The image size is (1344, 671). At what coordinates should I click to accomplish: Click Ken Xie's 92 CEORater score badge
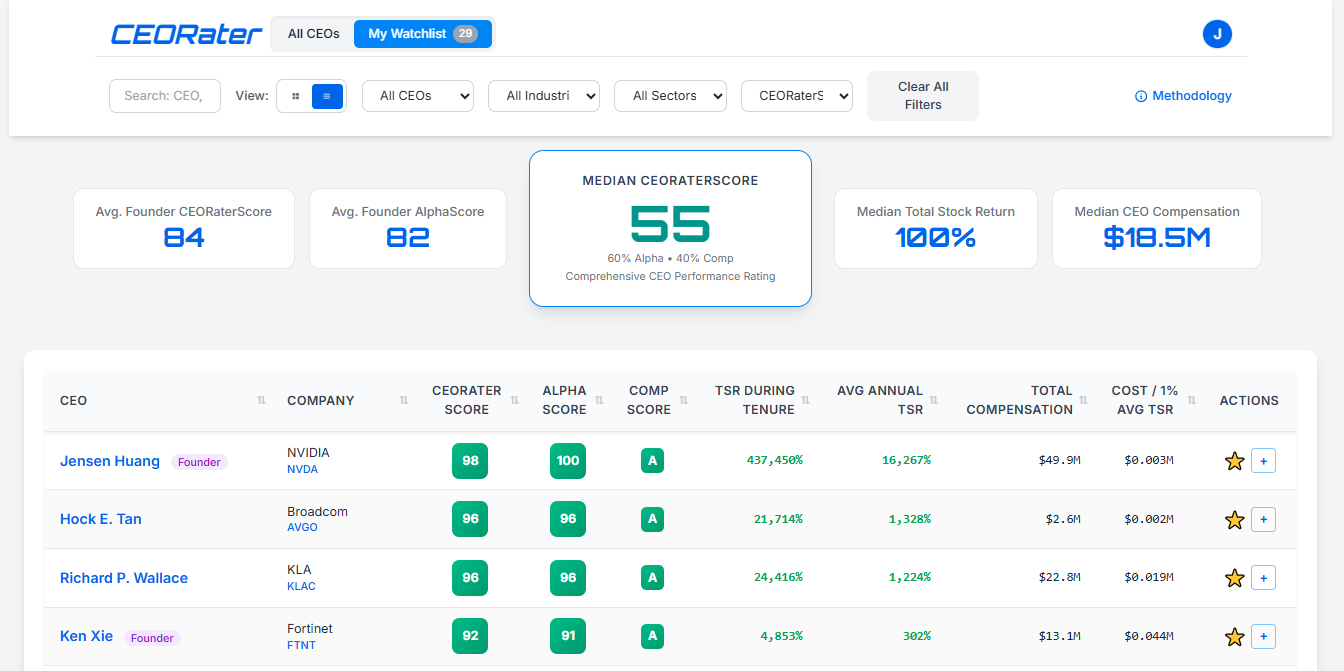(470, 636)
